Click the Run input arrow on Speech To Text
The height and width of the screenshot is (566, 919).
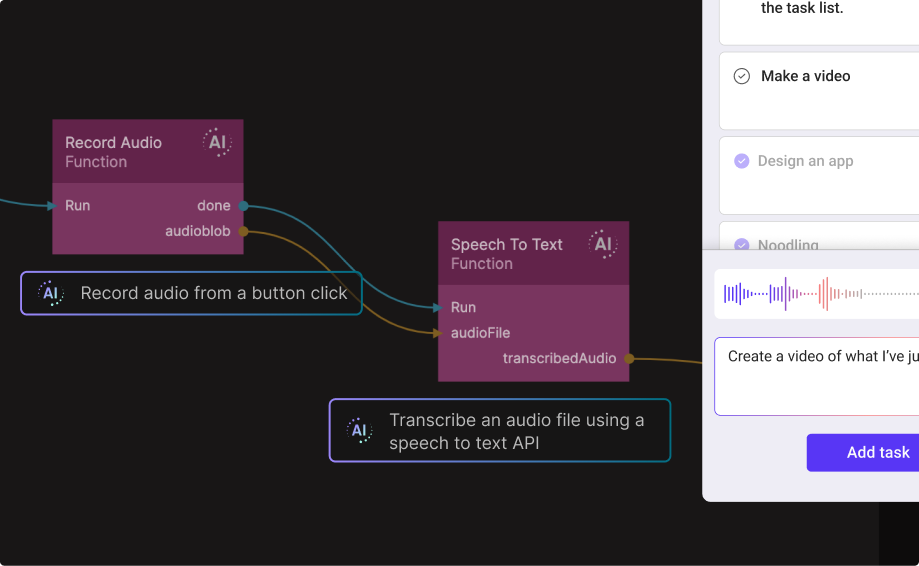tap(437, 308)
